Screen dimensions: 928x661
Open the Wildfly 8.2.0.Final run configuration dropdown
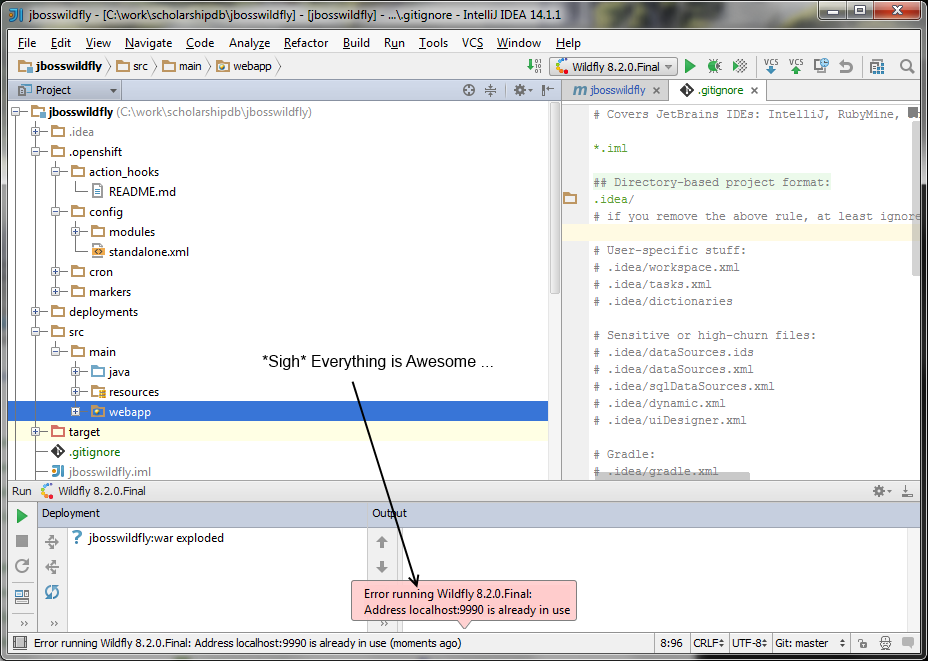613,66
